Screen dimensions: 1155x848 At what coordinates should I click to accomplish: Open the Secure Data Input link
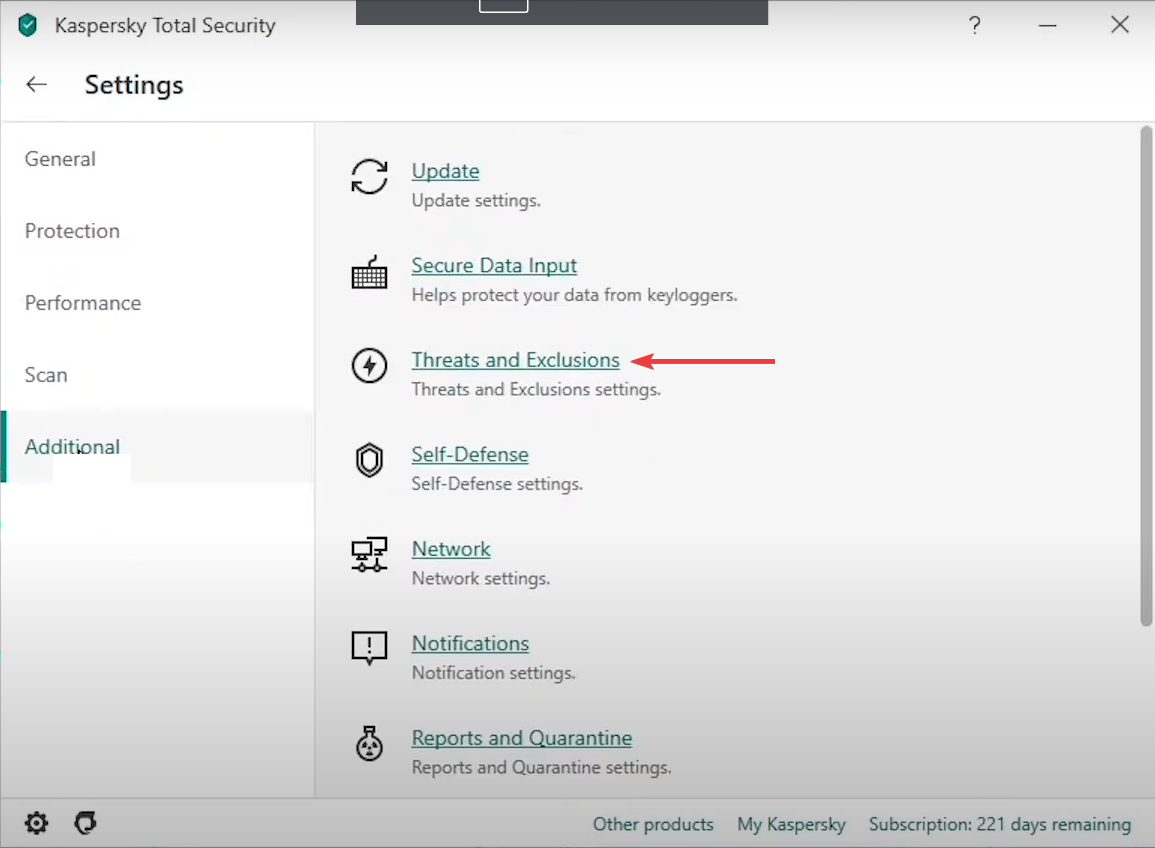coord(494,265)
